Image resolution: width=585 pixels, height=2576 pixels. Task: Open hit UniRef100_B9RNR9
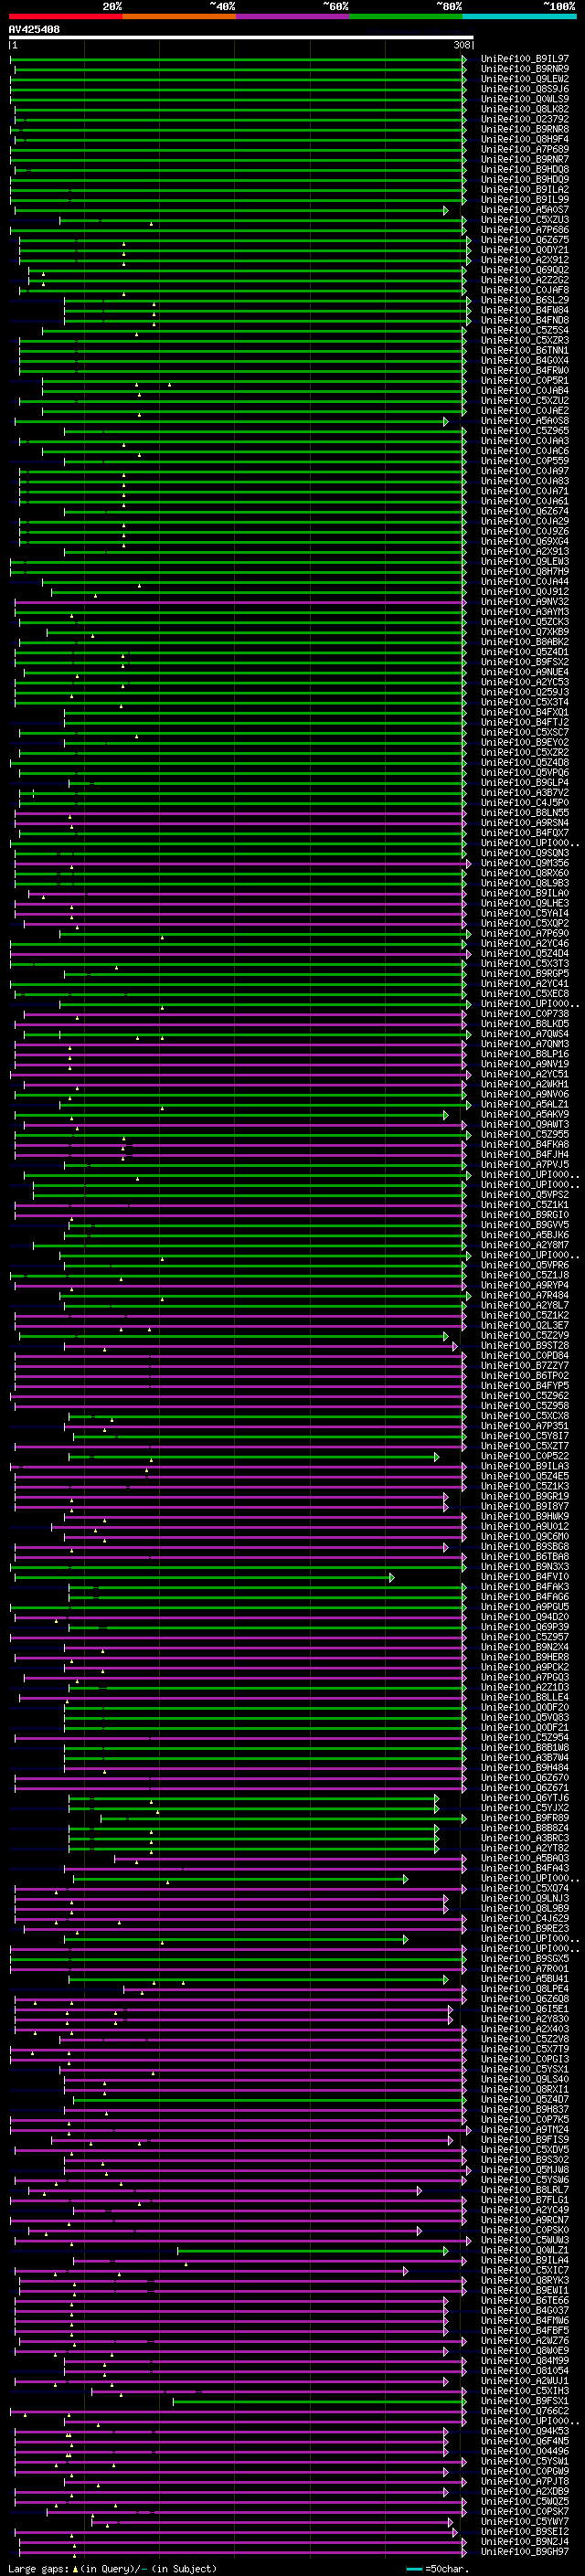525,69
